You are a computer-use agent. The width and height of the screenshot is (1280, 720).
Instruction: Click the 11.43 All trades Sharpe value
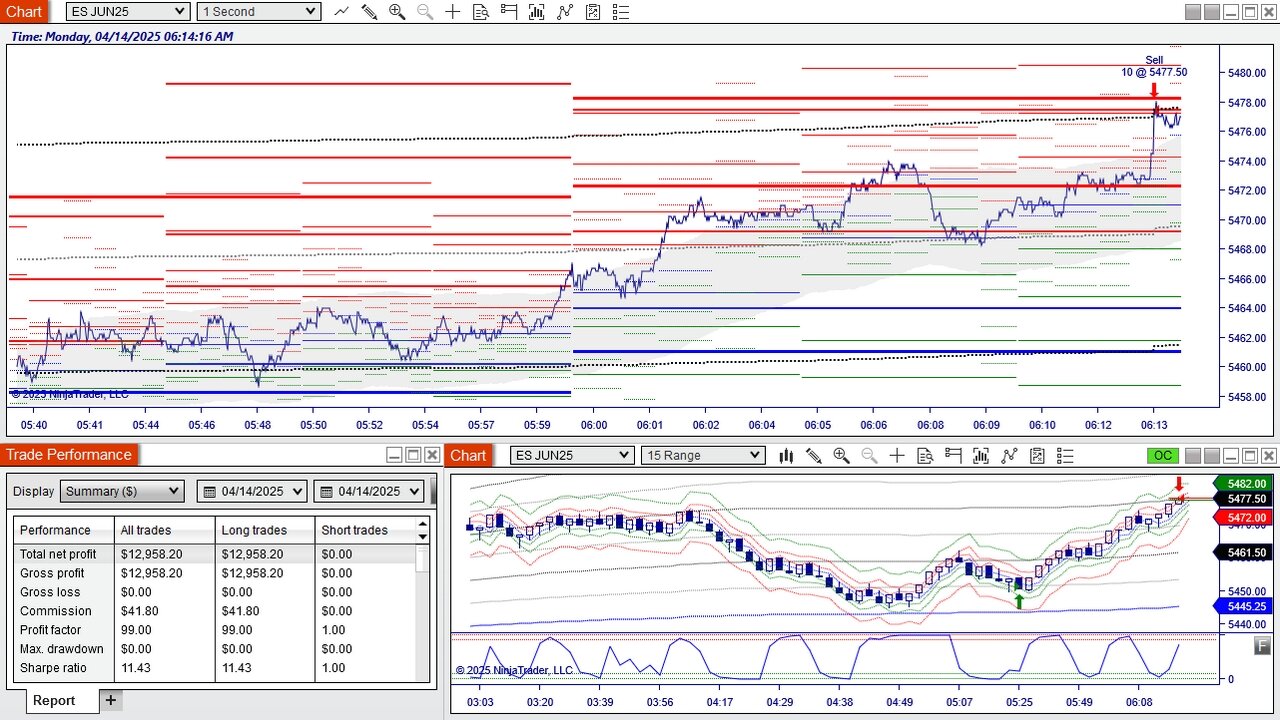pyautogui.click(x=136, y=668)
